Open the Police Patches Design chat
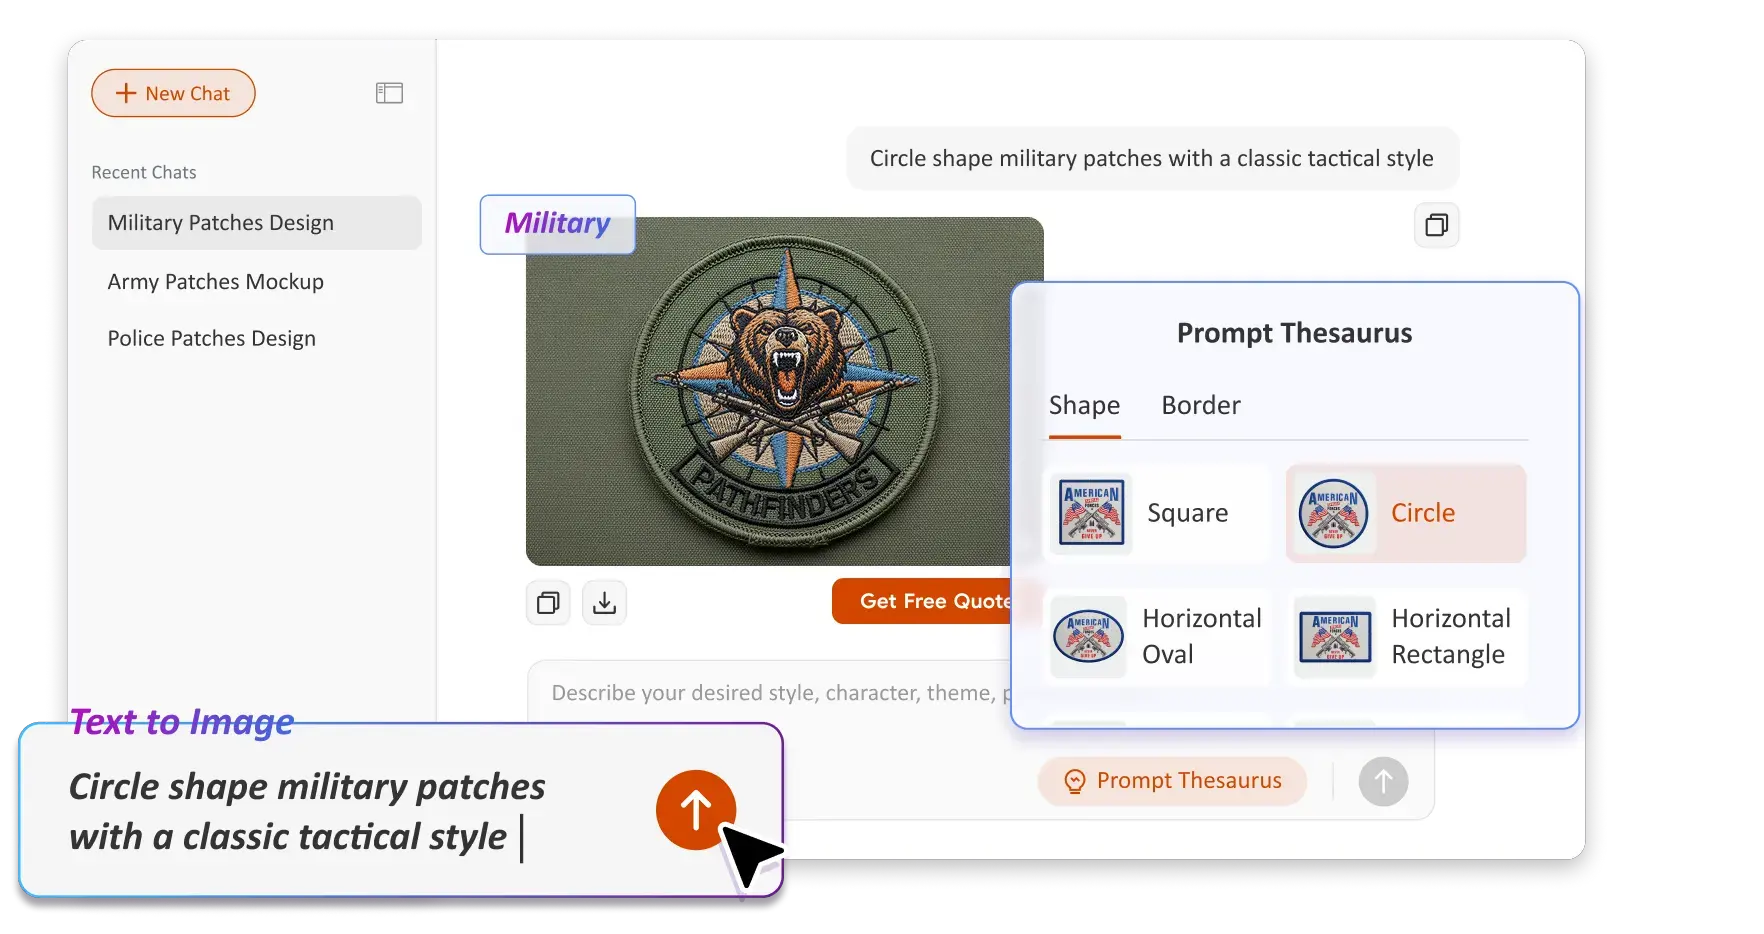Viewport: 1764px width, 934px height. 211,338
